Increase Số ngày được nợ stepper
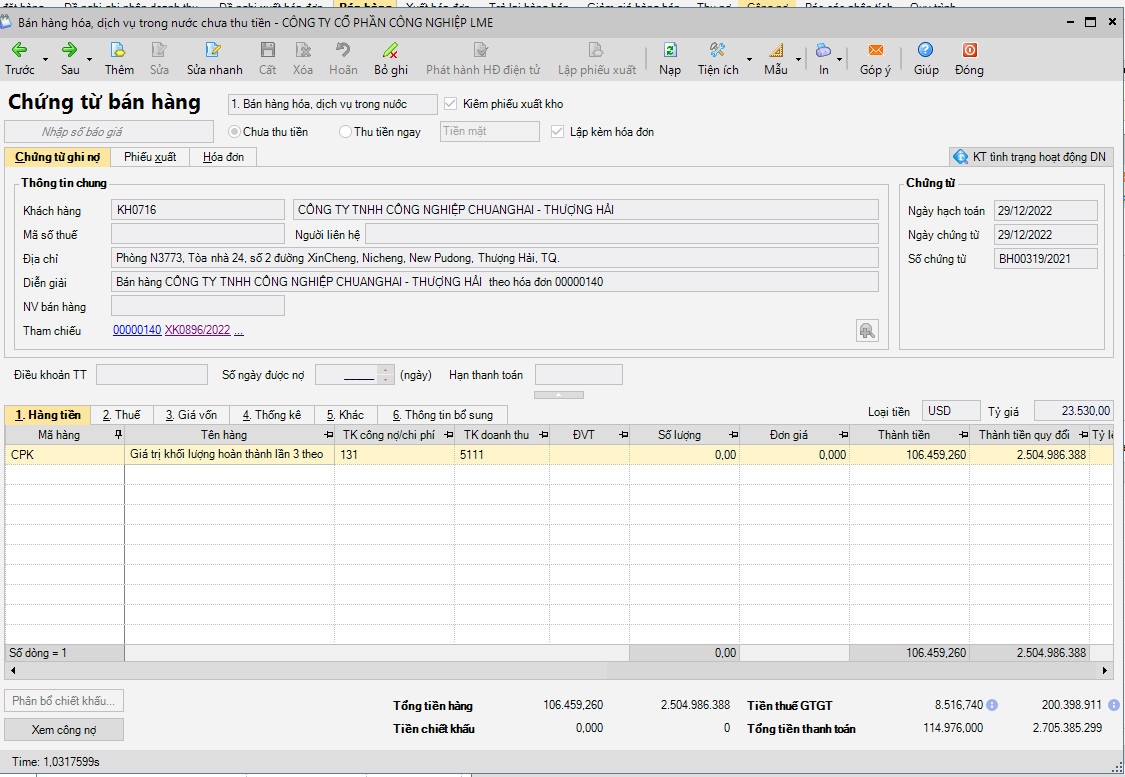 pyautogui.click(x=386, y=370)
